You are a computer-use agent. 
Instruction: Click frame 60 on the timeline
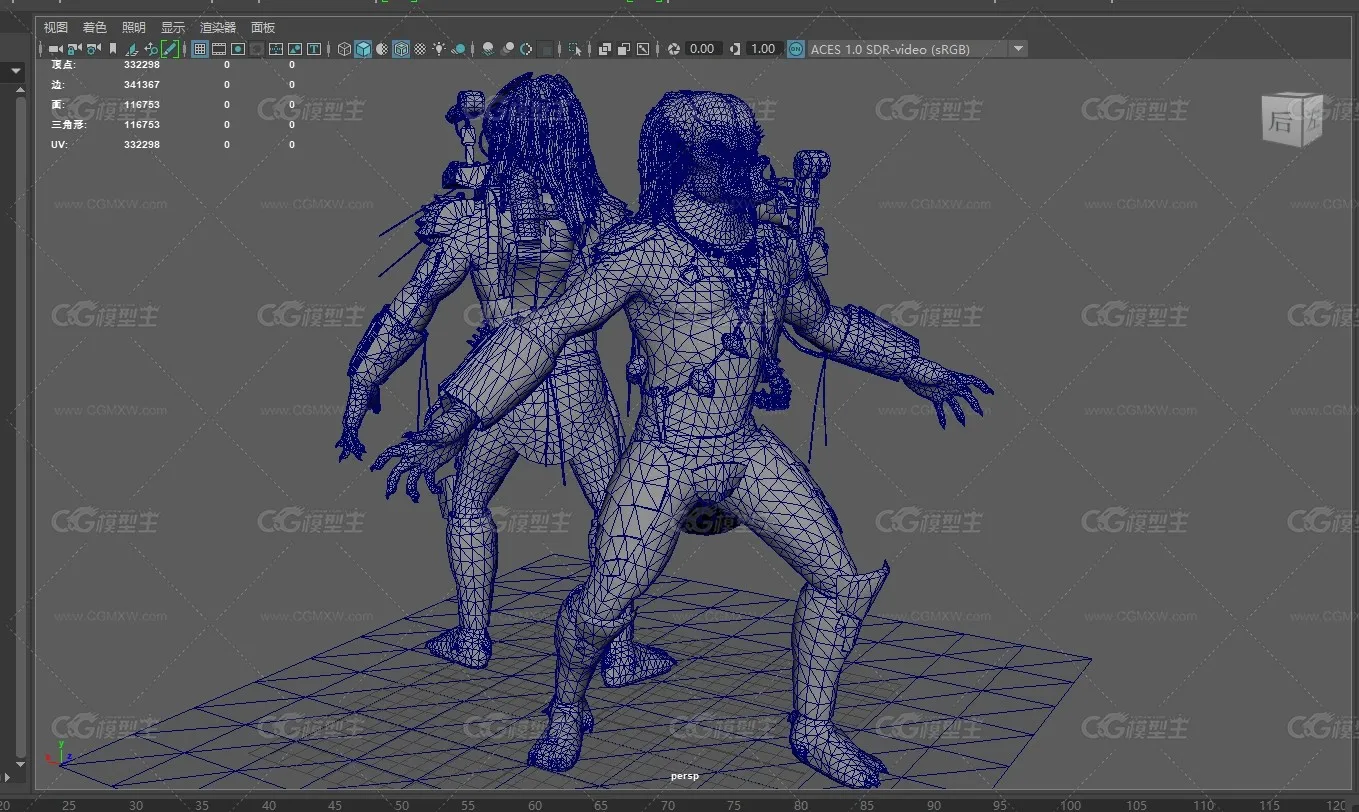534,805
